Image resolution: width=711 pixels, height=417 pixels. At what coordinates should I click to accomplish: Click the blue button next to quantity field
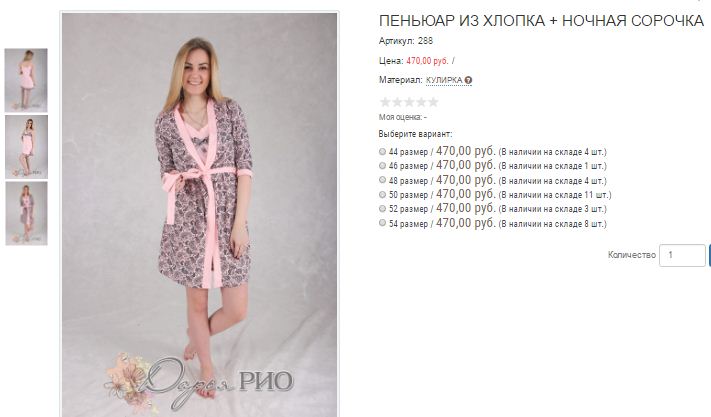pyautogui.click(x=709, y=255)
